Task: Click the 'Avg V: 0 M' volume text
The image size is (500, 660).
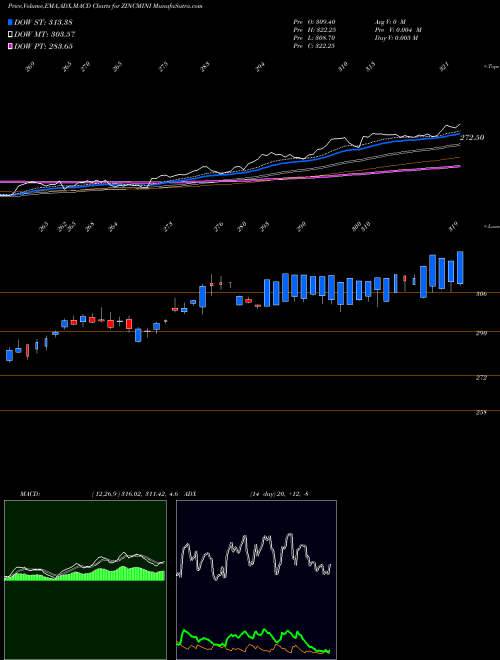Action: point(389,21)
